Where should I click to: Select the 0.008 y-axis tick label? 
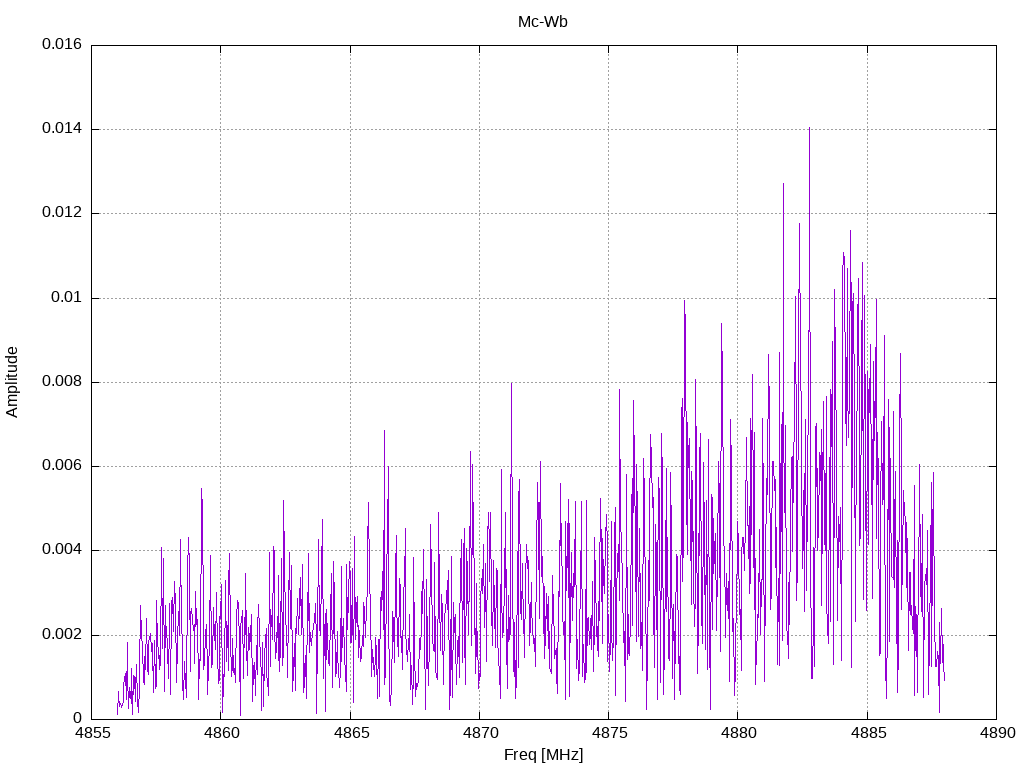pyautogui.click(x=61, y=382)
